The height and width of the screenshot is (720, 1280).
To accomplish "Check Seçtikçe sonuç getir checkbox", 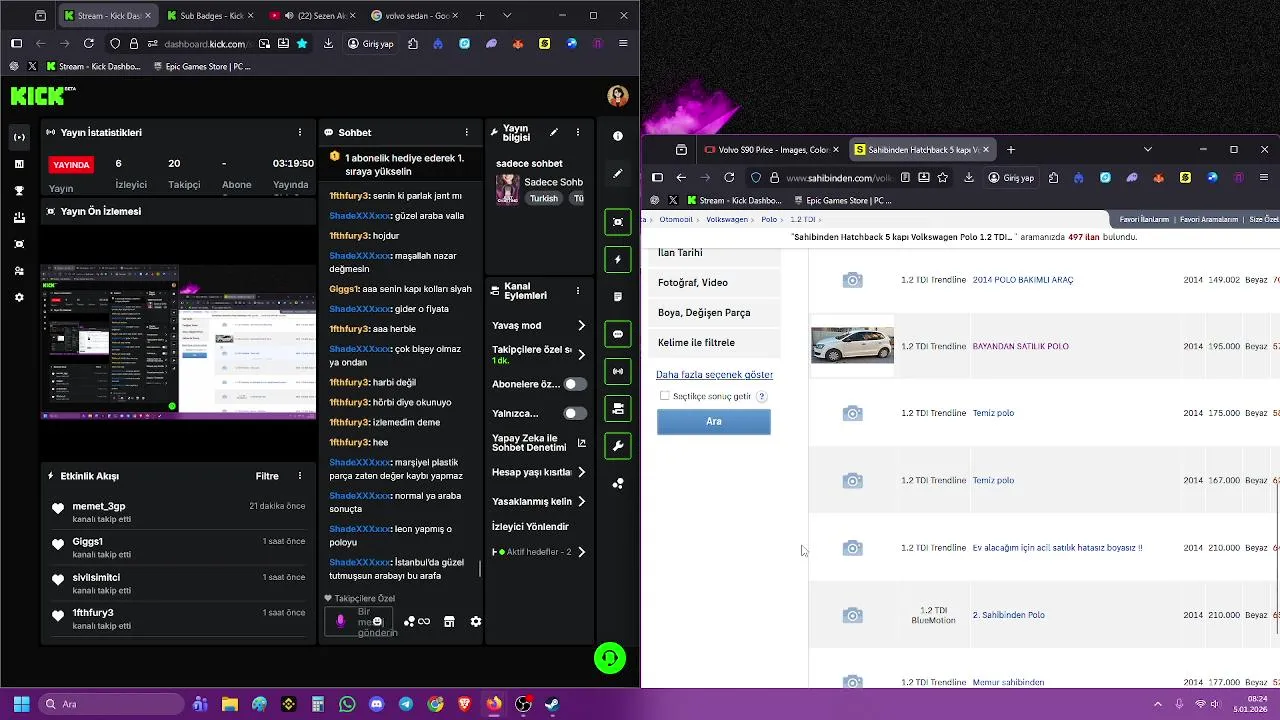I will pos(664,396).
